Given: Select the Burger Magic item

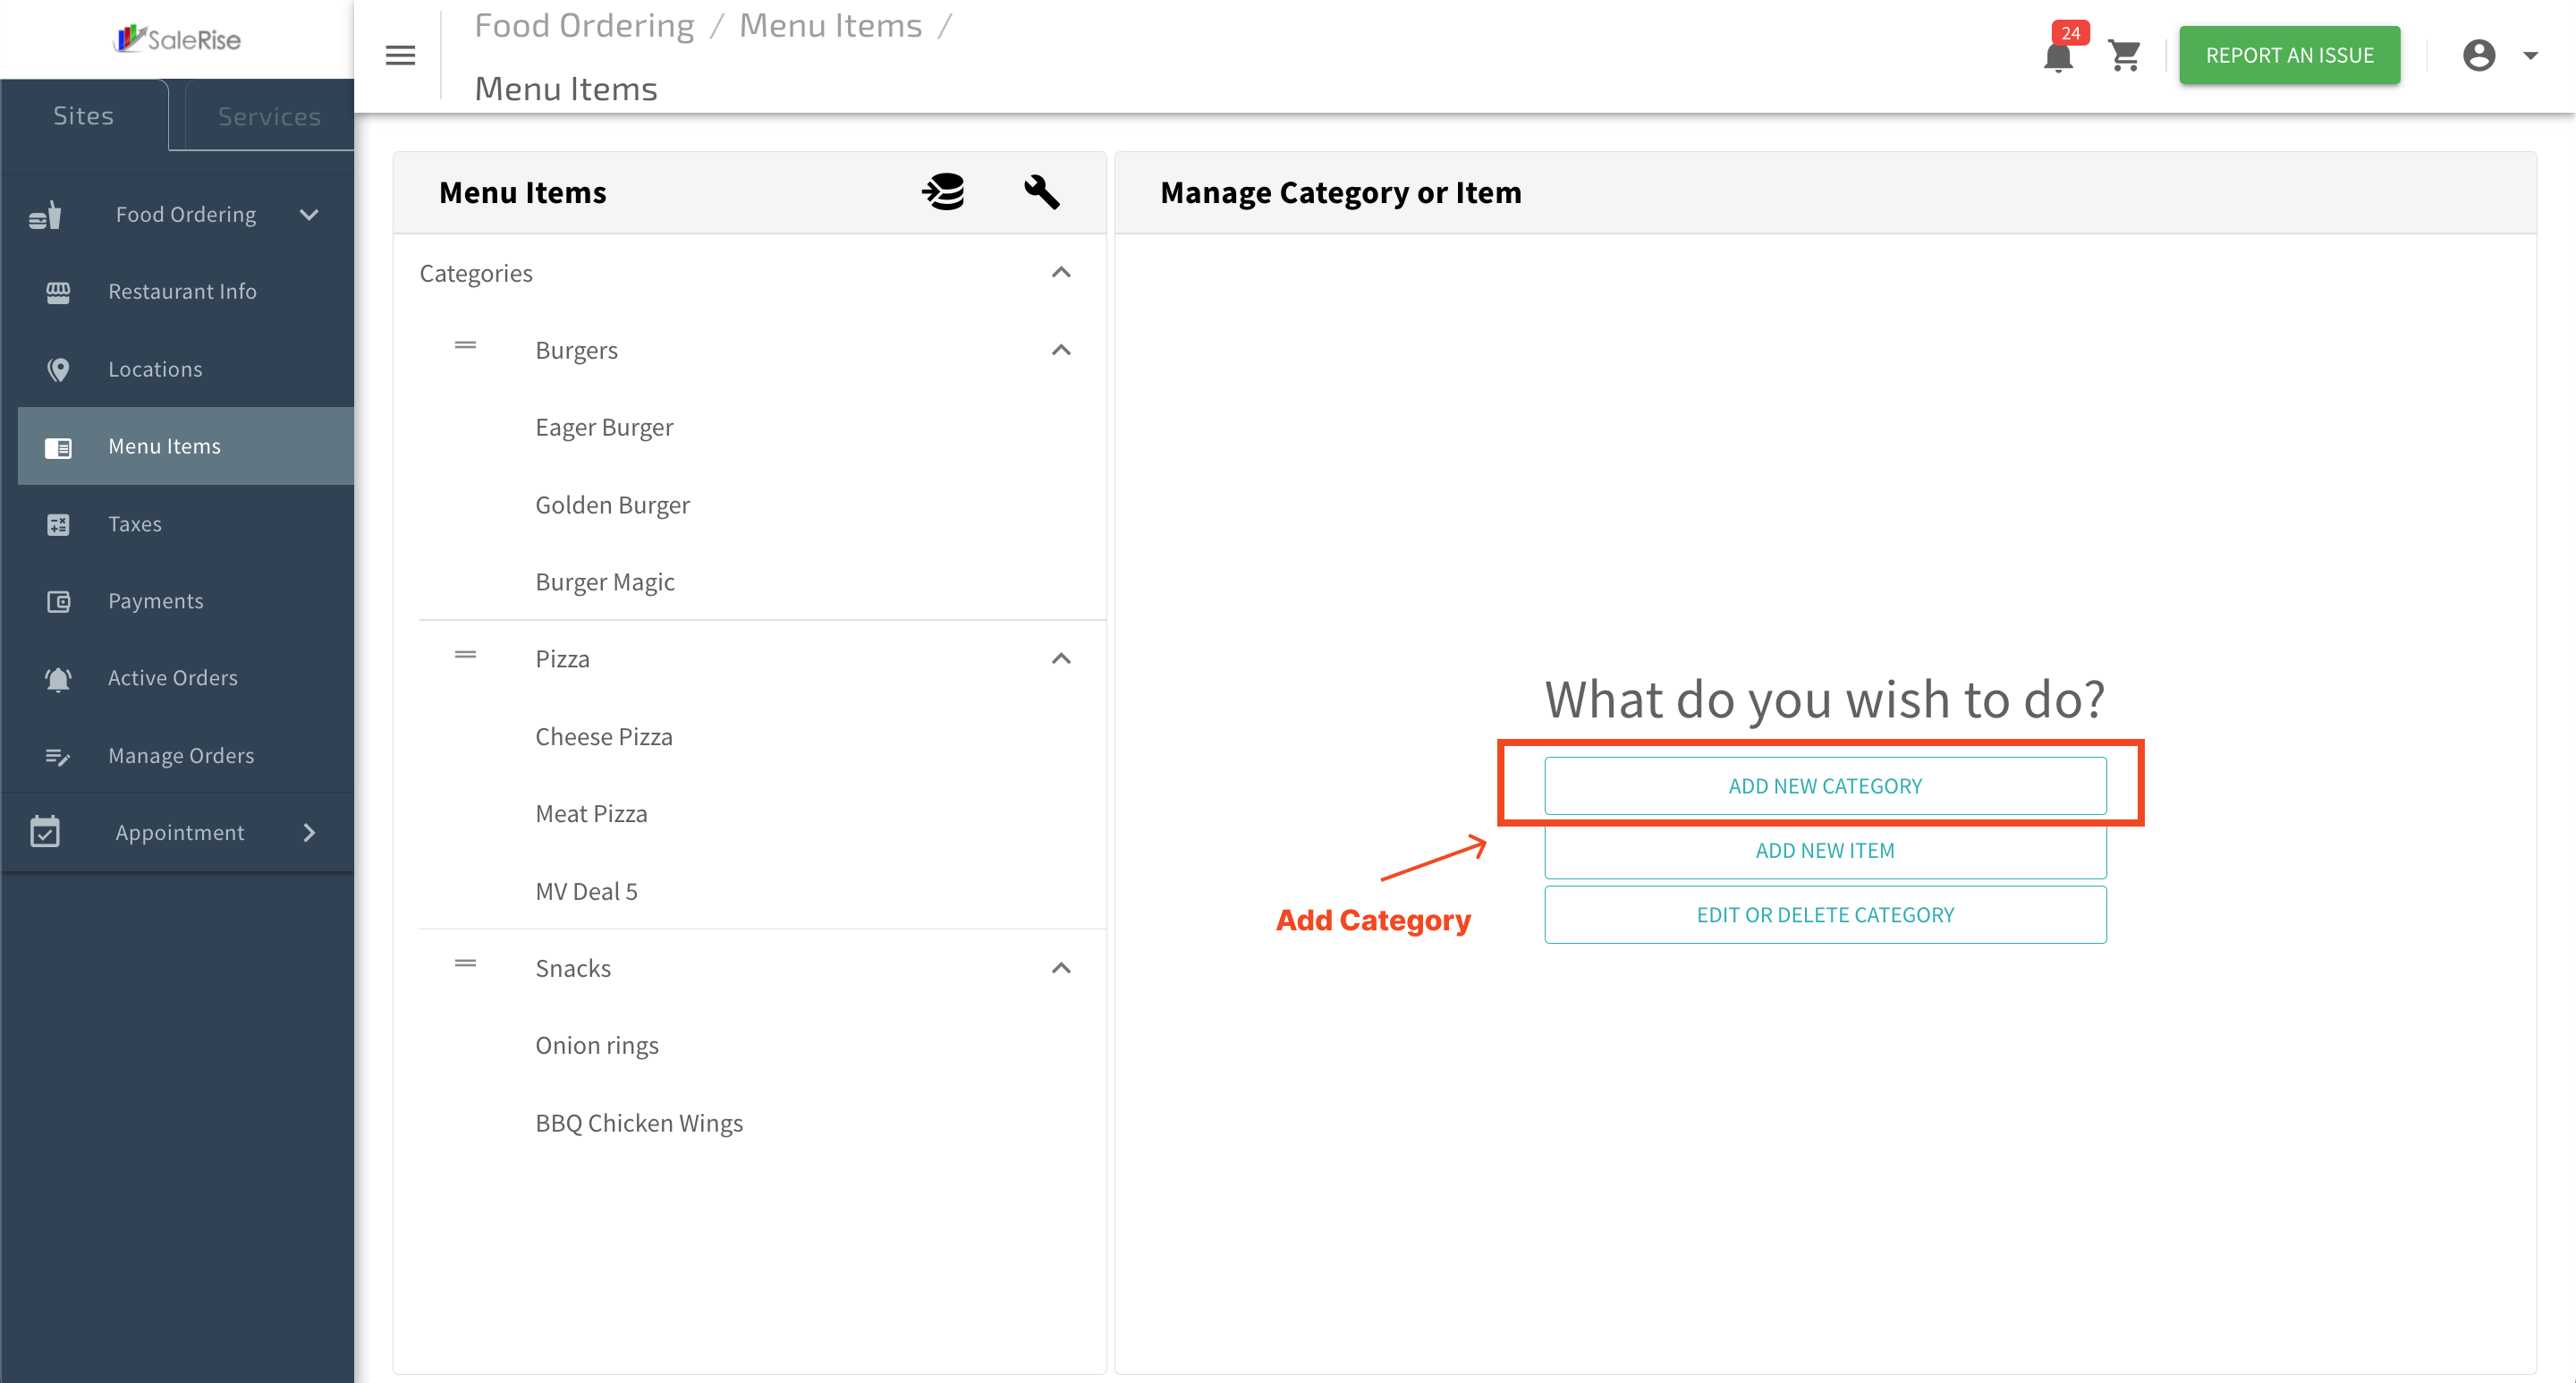Looking at the screenshot, I should pyautogui.click(x=605, y=582).
